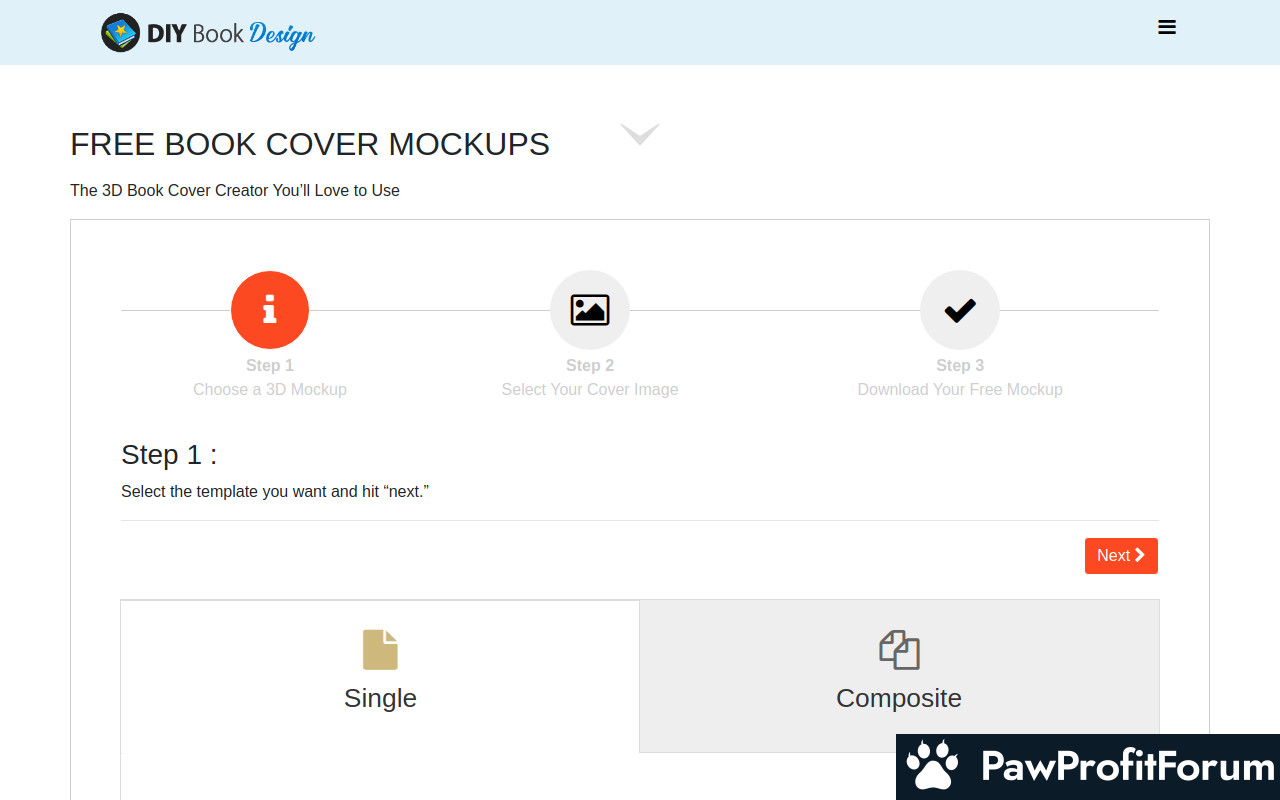The height and width of the screenshot is (800, 1280).
Task: Click the Step 1 red info circle icon
Action: (270, 310)
